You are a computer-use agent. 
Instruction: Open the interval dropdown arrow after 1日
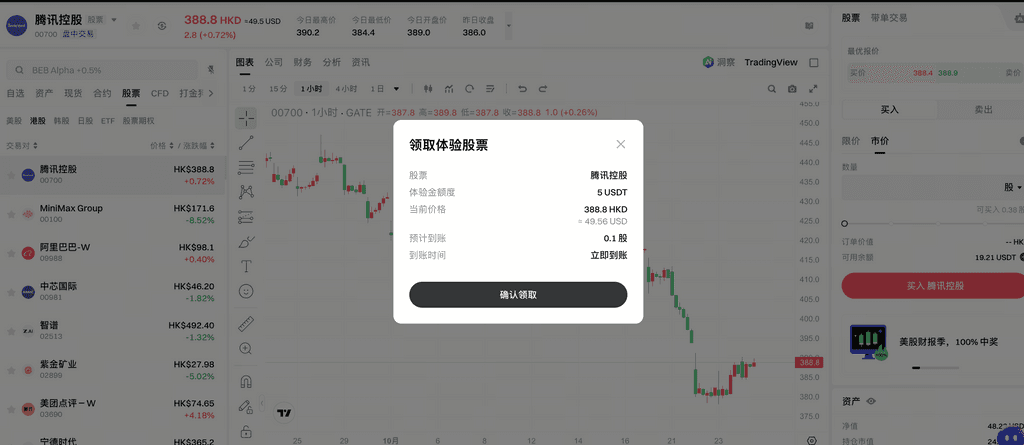[x=396, y=88]
